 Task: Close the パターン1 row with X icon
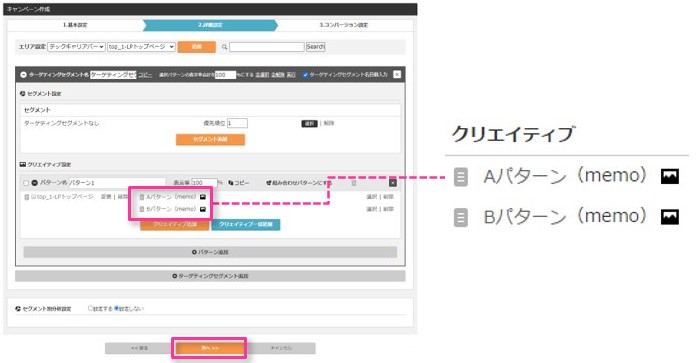tap(393, 183)
